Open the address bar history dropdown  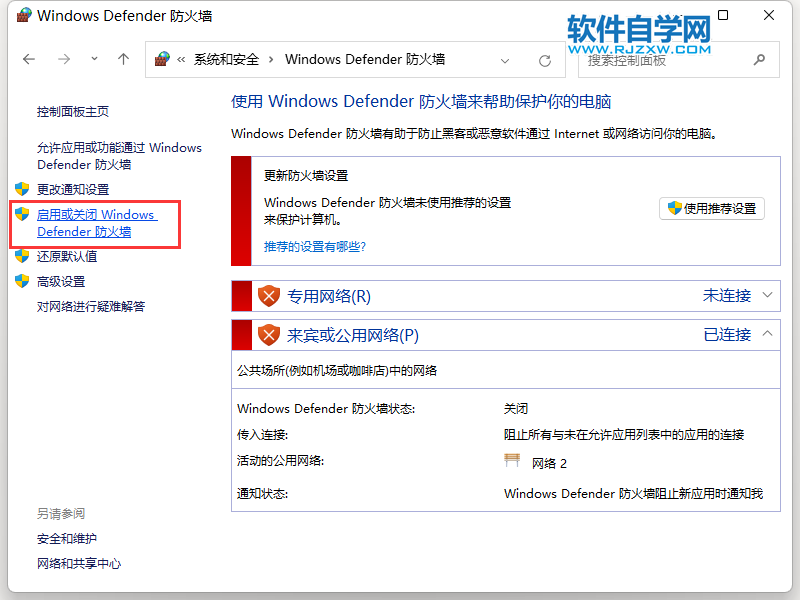pos(505,61)
